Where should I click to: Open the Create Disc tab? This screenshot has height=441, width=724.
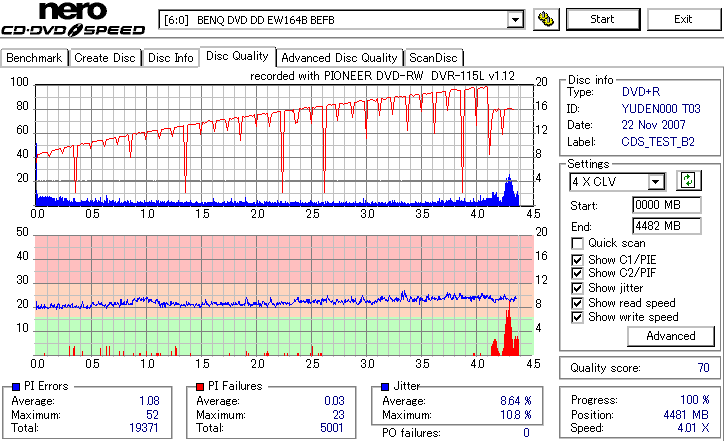(x=105, y=58)
